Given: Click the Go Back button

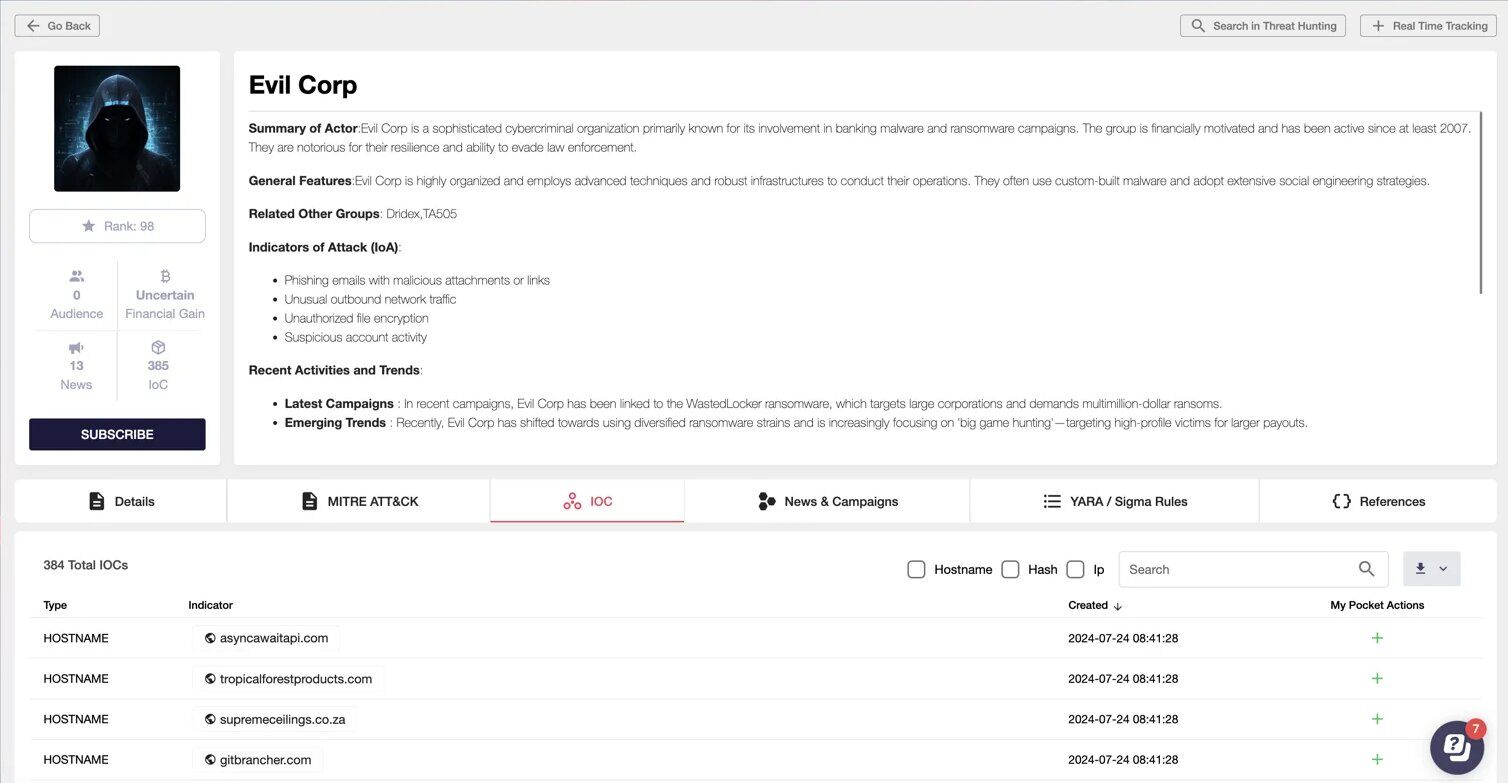Looking at the screenshot, I should pos(57,26).
